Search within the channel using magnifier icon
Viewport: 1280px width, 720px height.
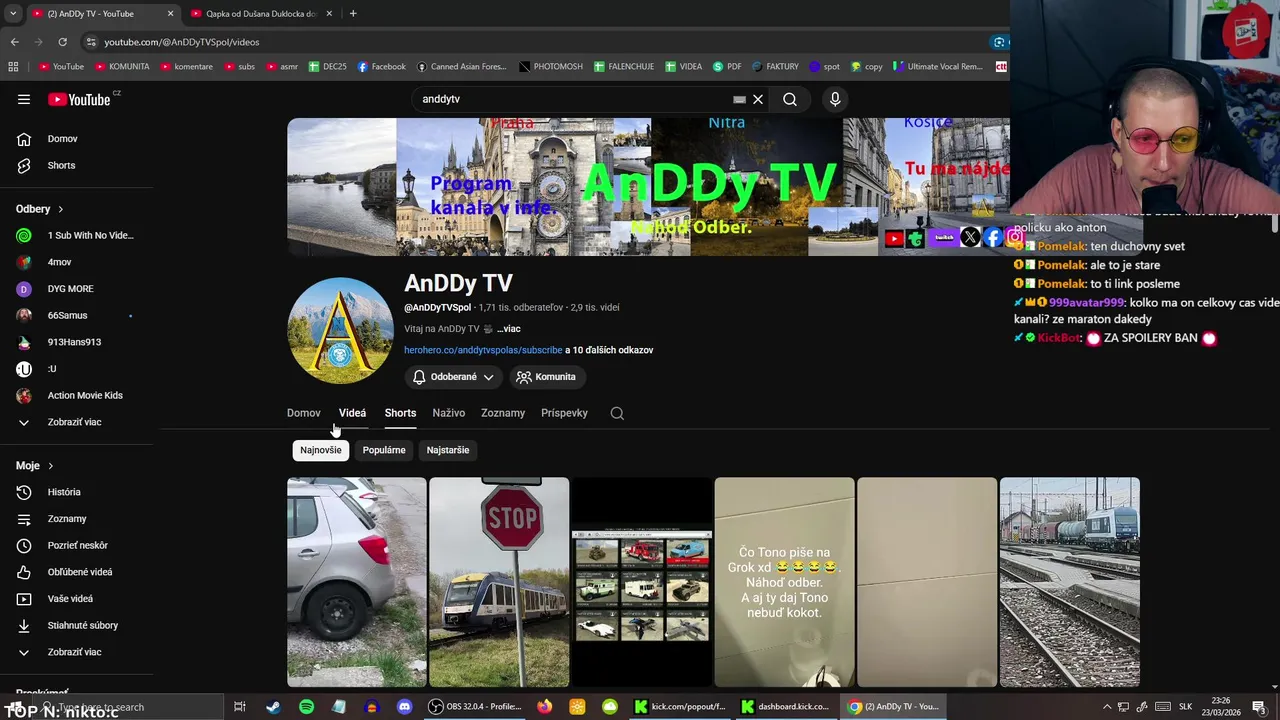pos(617,413)
